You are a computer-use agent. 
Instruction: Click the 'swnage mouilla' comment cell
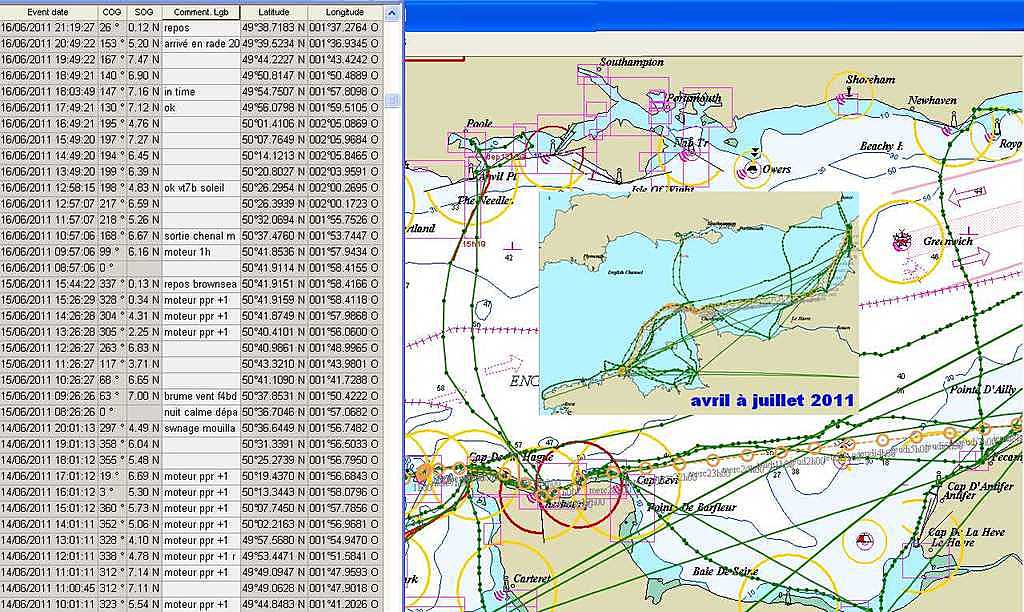pos(200,428)
